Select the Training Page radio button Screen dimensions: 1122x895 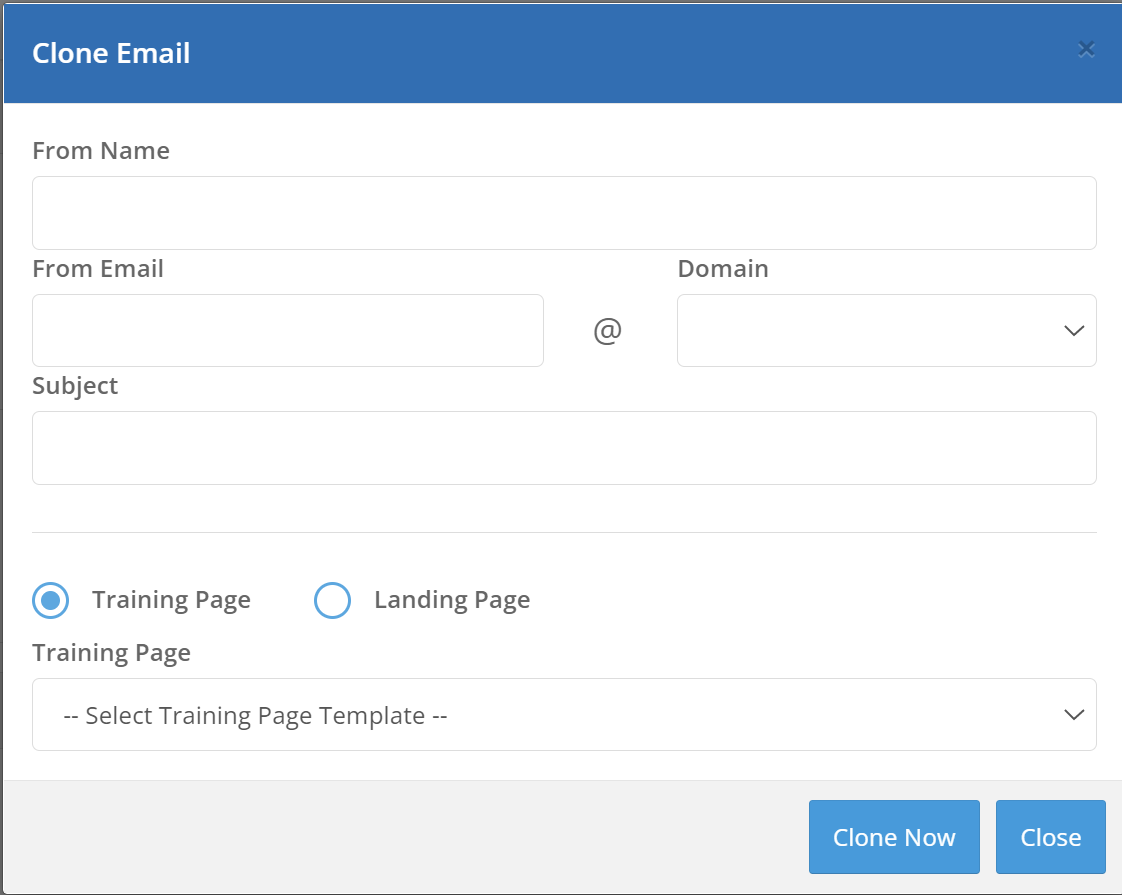click(x=51, y=601)
